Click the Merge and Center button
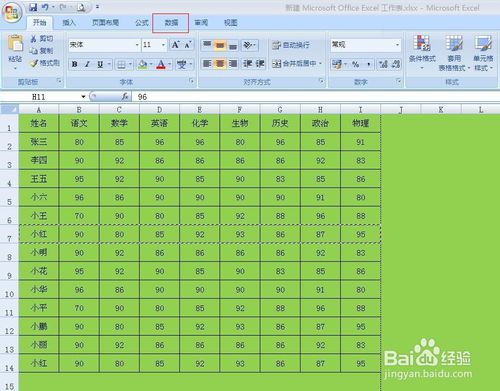Image resolution: width=500 pixels, height=391 pixels. point(297,63)
